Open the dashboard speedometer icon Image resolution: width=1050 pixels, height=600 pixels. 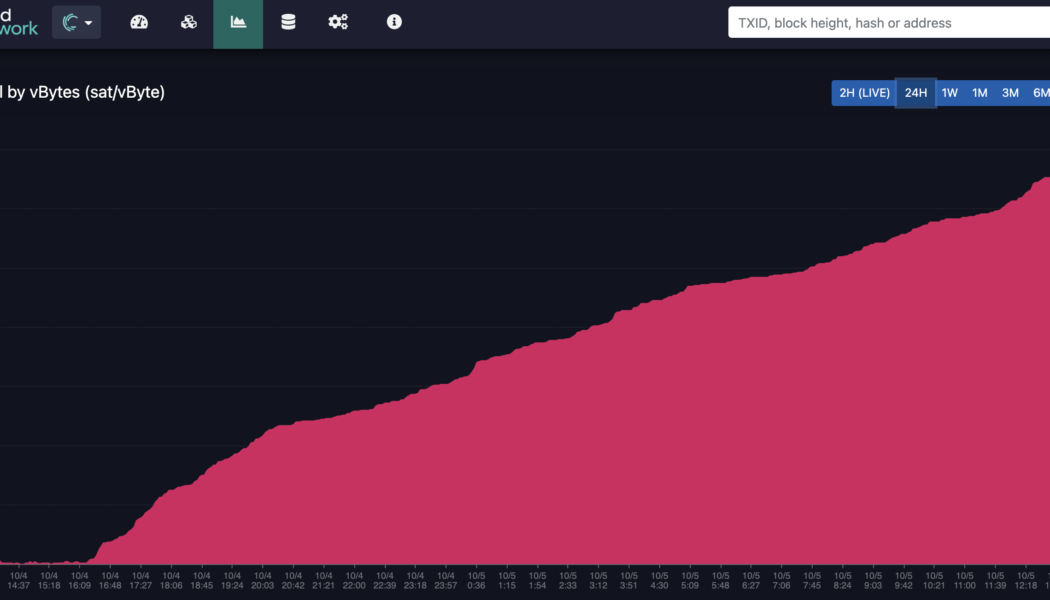[139, 22]
